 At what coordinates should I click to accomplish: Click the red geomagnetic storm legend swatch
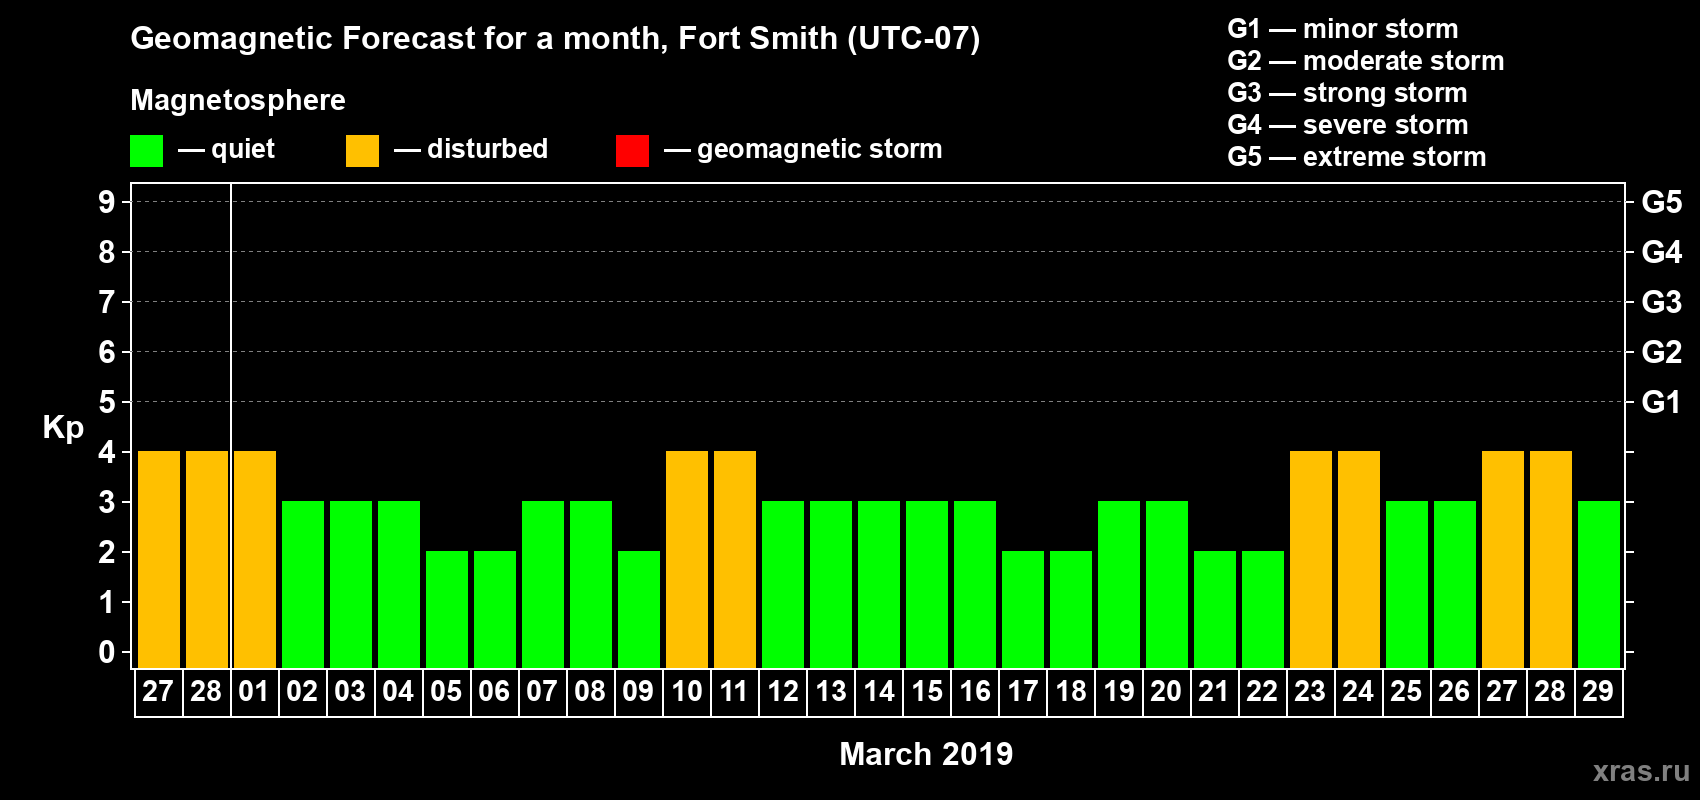(x=632, y=151)
